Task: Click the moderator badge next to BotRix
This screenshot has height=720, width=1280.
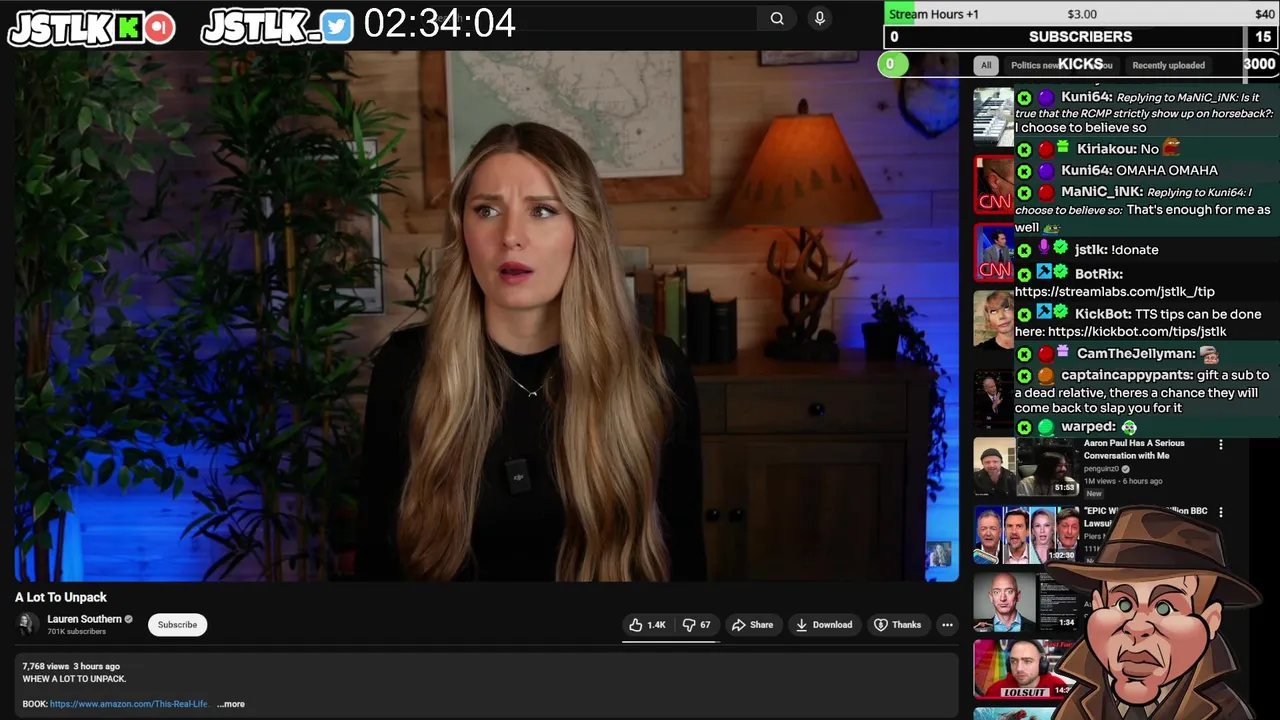Action: pyautogui.click(x=1045, y=272)
